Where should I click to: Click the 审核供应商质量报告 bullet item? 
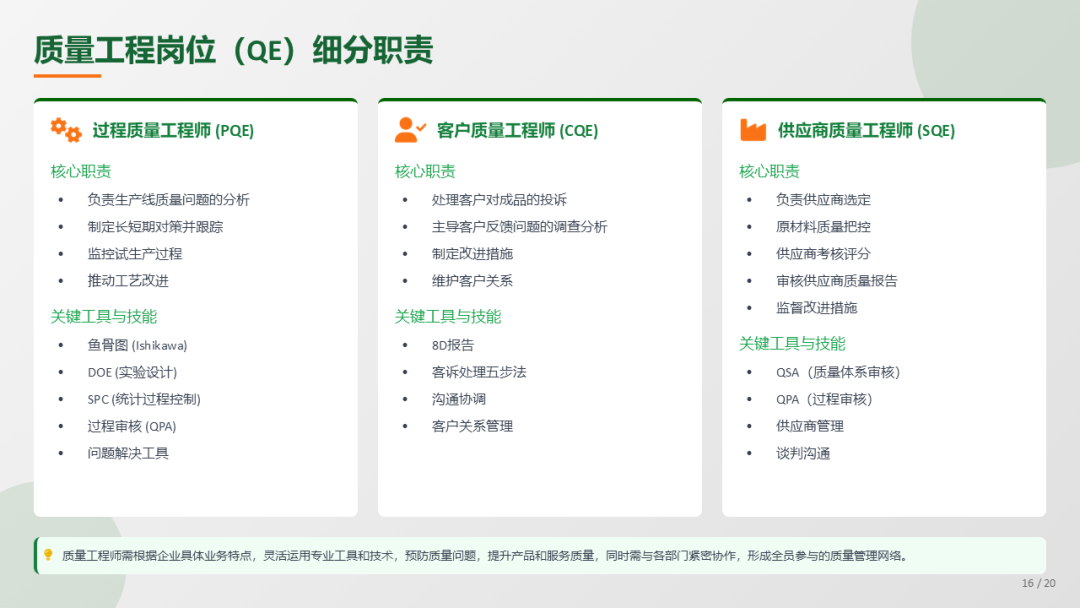[837, 281]
